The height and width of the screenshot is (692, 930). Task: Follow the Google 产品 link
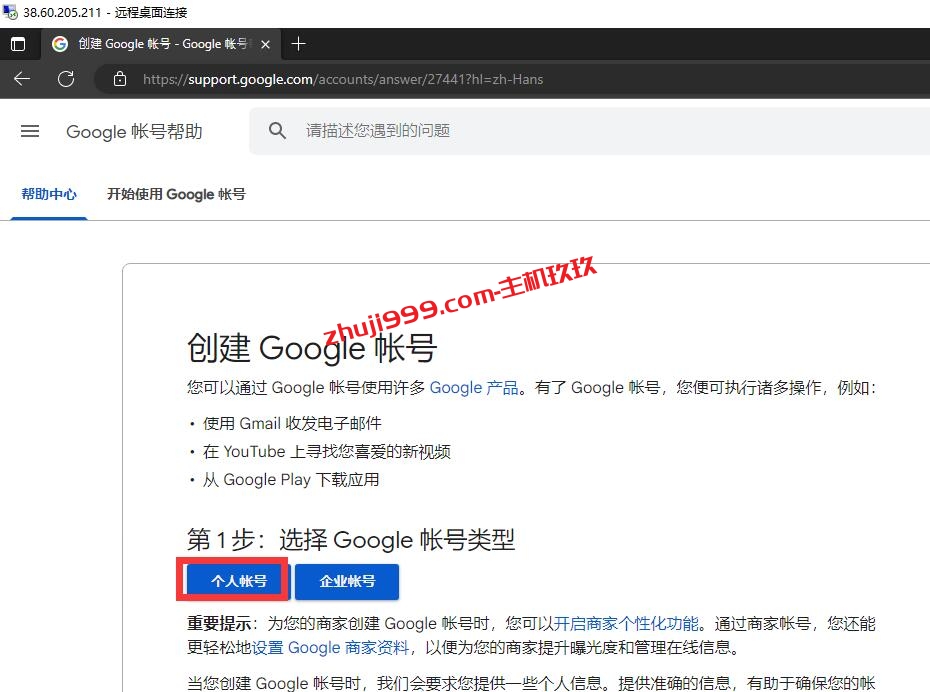[x=474, y=388]
